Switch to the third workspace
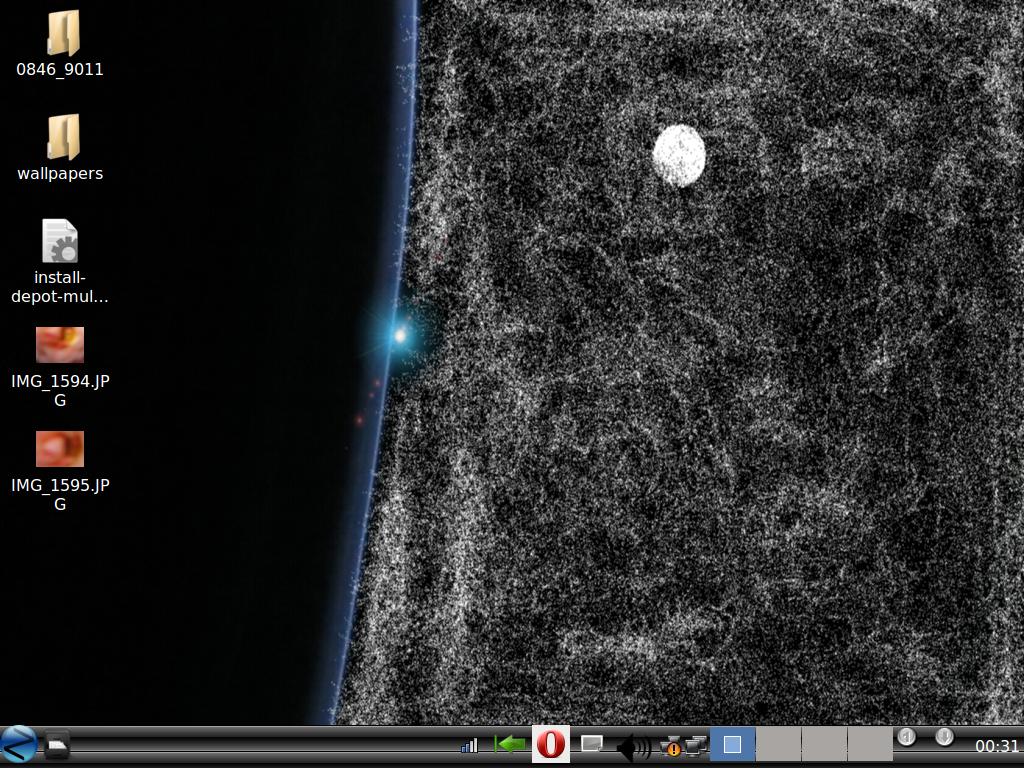Screen dimensions: 1024x768 pos(824,745)
